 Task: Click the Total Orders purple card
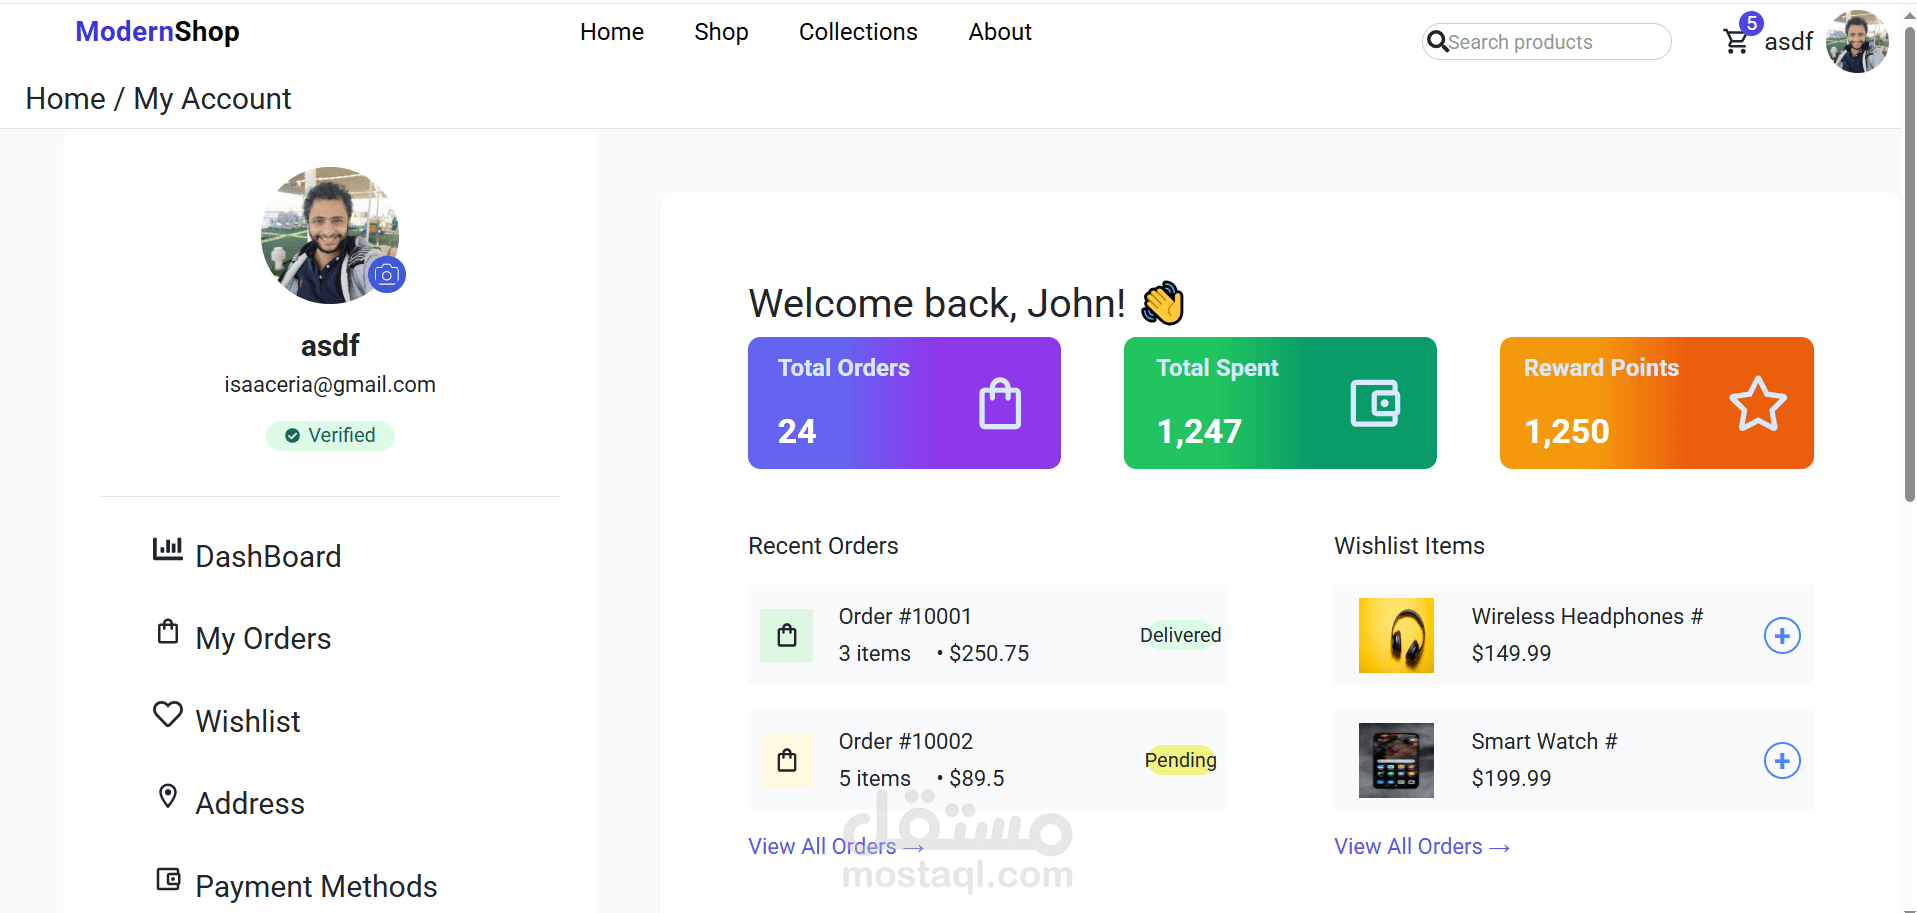[904, 403]
